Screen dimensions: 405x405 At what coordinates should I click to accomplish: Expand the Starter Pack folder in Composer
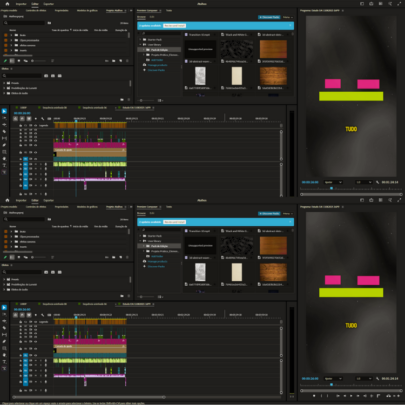(140, 236)
